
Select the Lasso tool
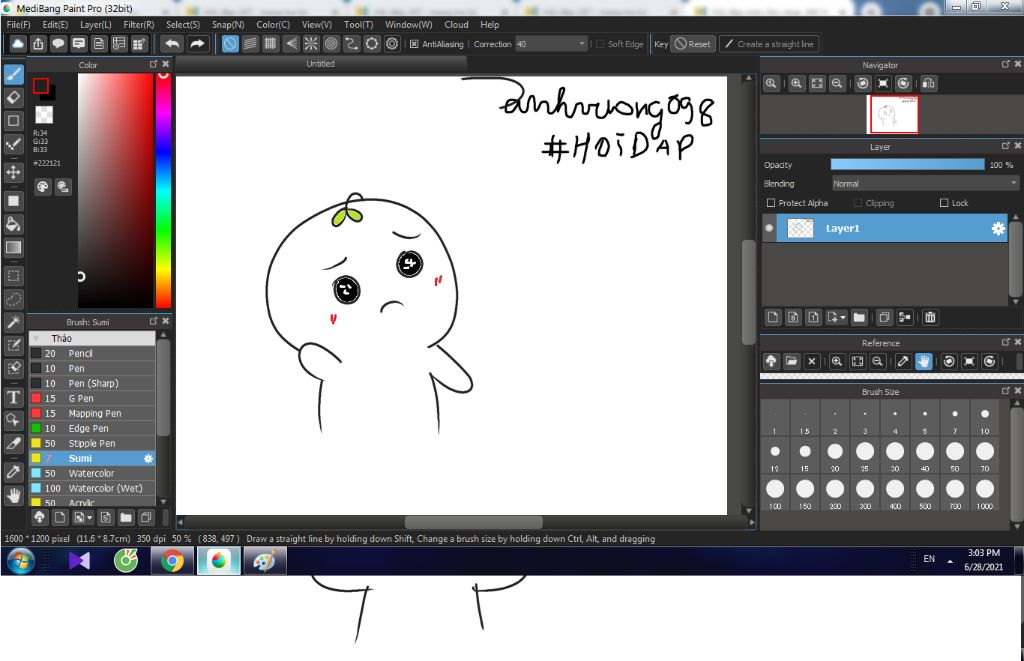coord(14,299)
